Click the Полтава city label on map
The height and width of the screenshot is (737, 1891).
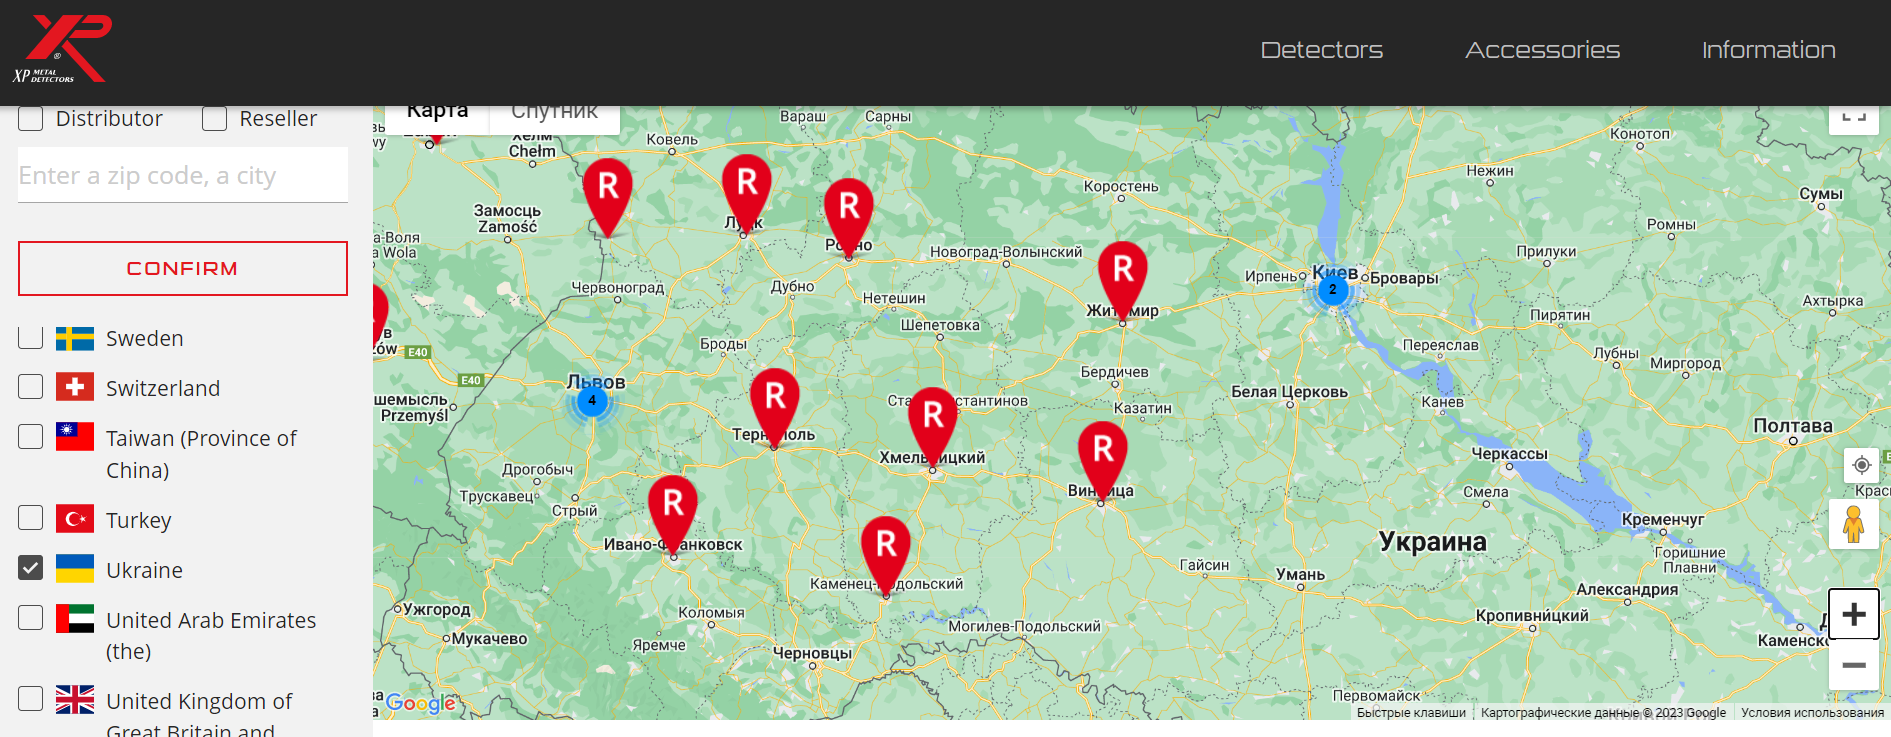pyautogui.click(x=1793, y=426)
